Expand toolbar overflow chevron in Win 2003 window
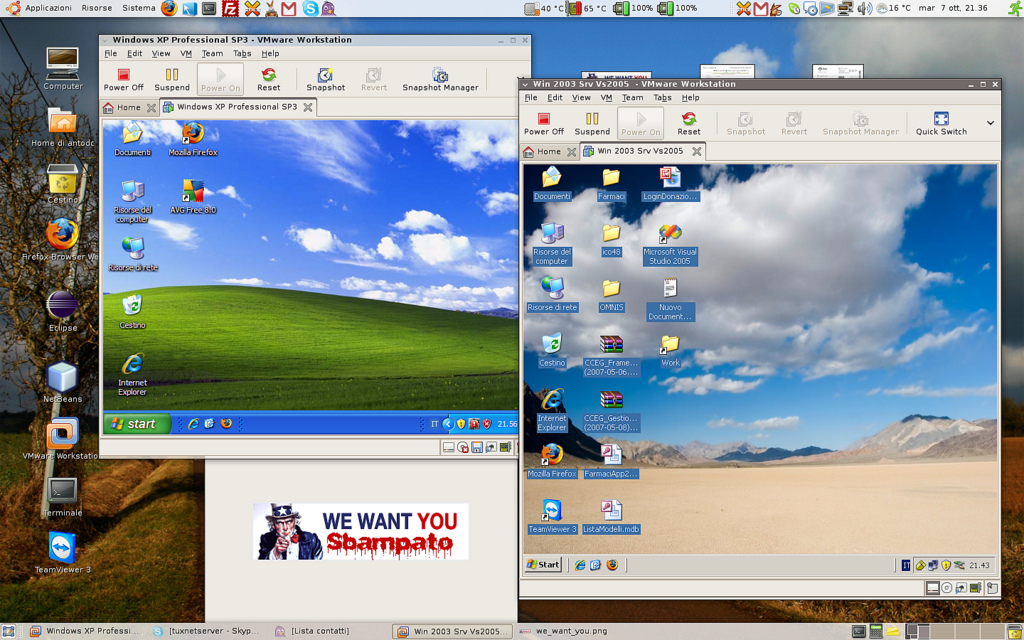 click(x=990, y=123)
